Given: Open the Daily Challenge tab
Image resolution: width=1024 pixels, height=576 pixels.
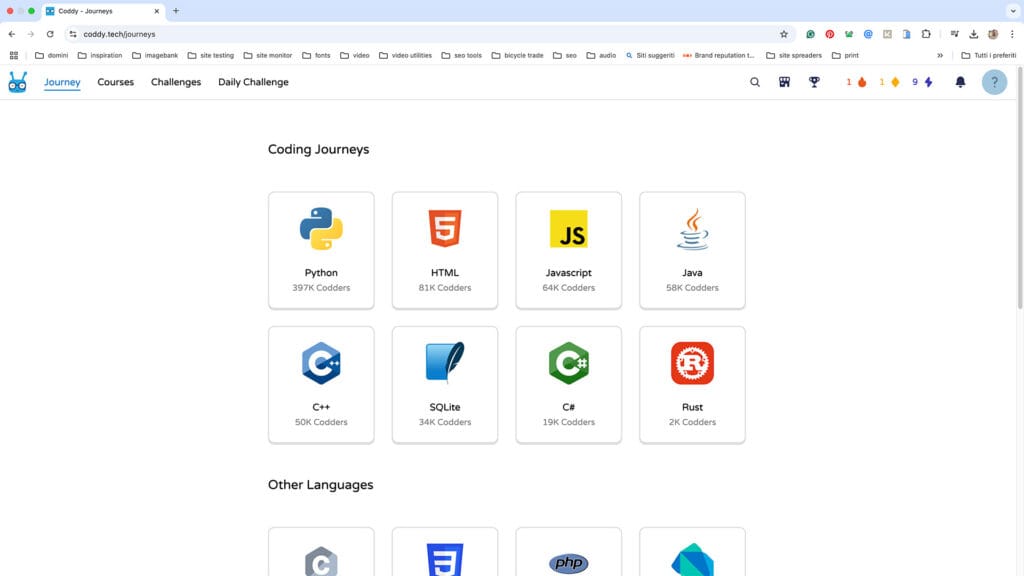Looking at the screenshot, I should 253,82.
